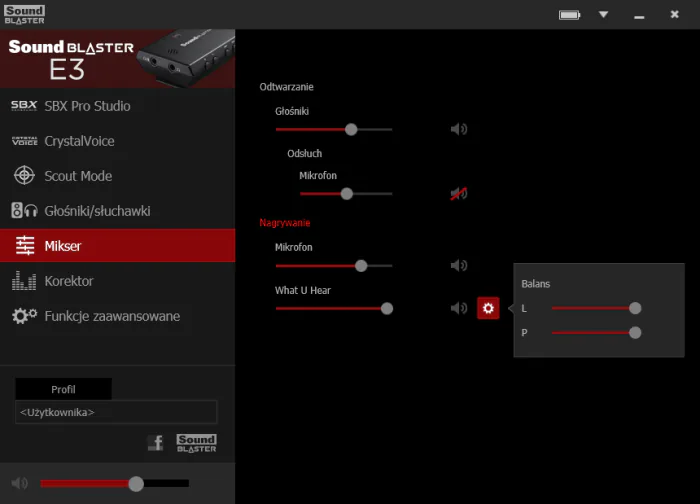Toggle the What U Hear balance settings gear

(x=488, y=308)
